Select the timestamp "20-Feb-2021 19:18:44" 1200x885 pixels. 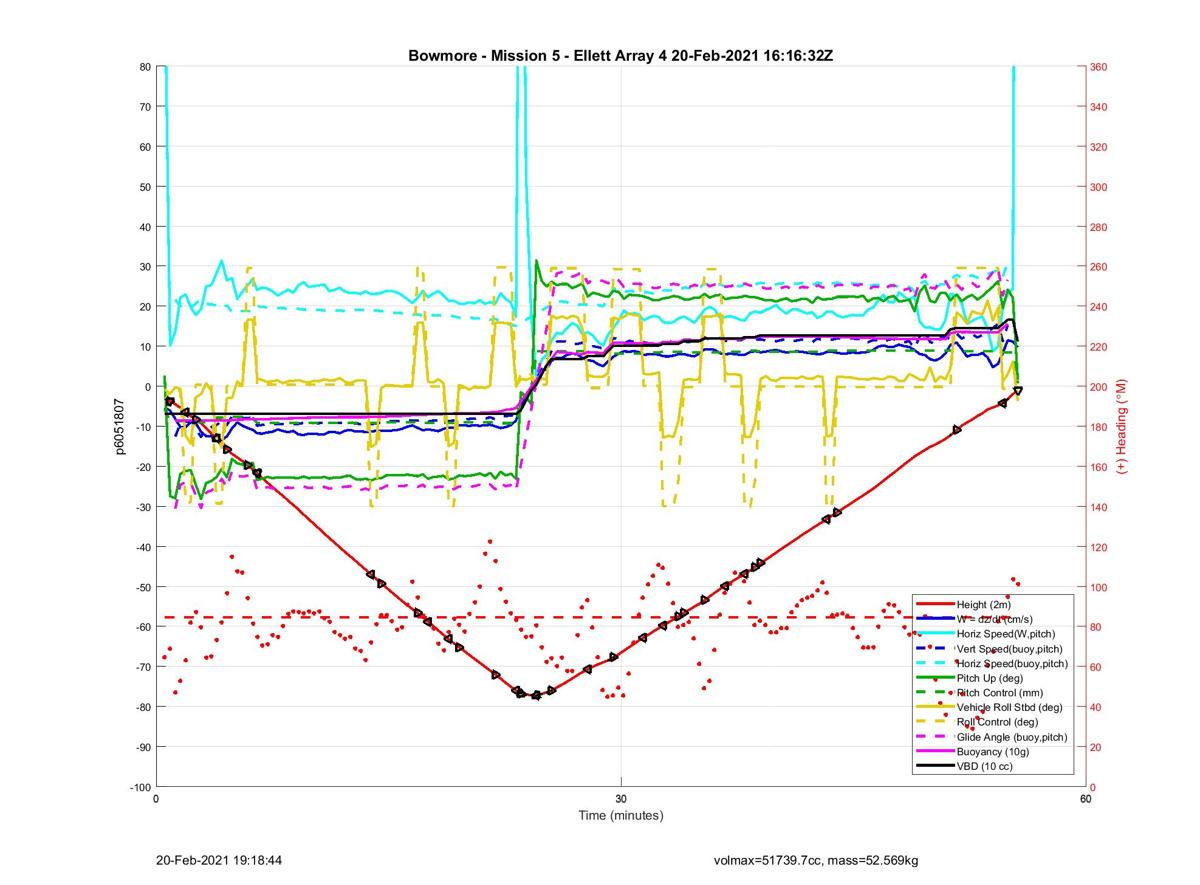click(x=219, y=860)
